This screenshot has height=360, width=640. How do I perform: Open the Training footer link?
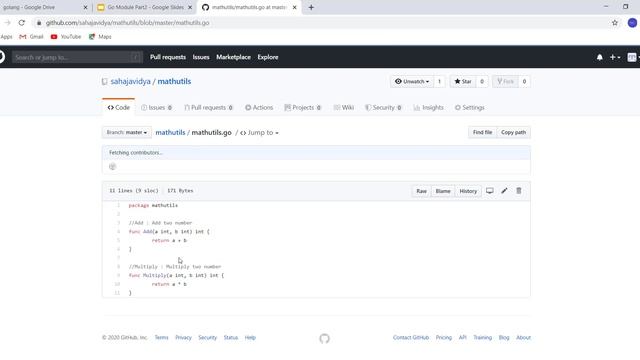[x=482, y=338]
